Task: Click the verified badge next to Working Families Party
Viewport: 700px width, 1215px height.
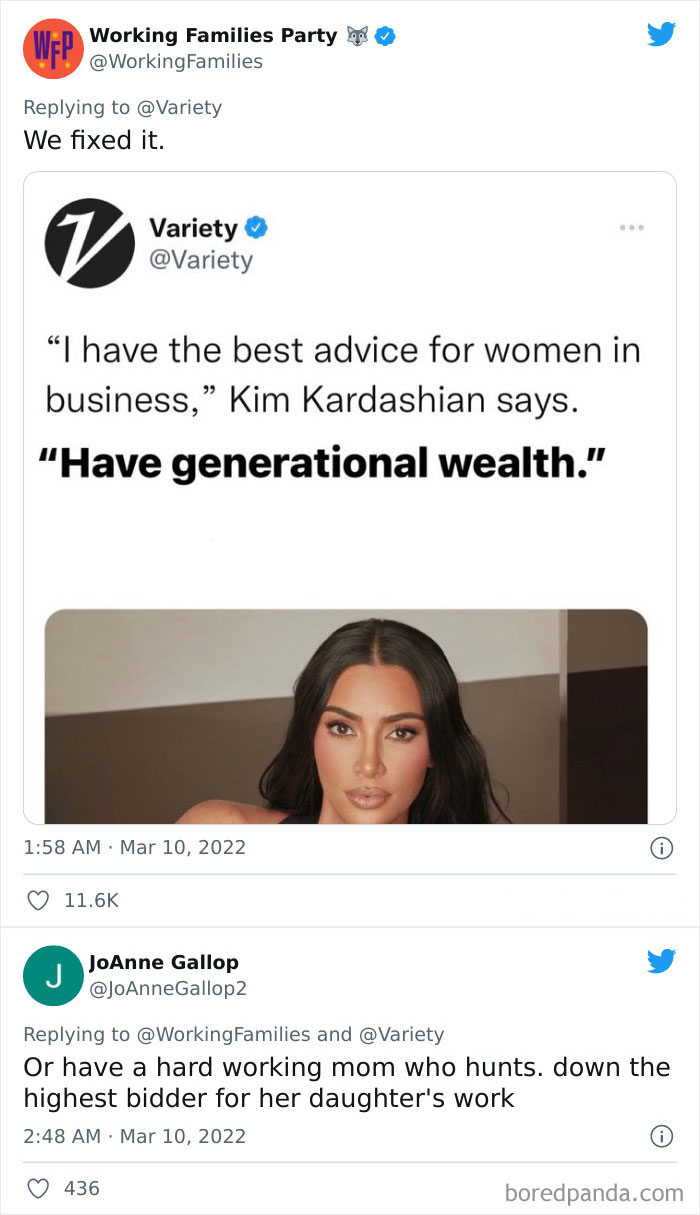Action: pos(384,33)
